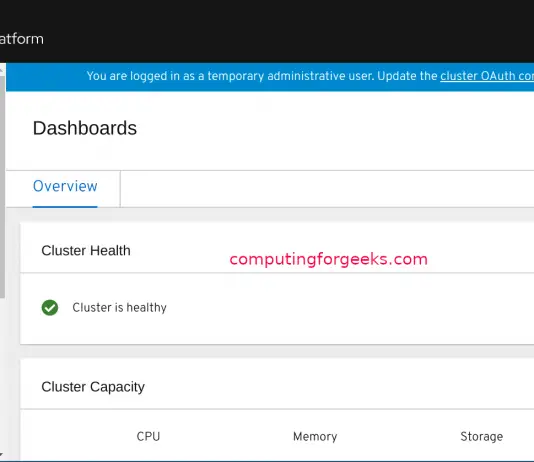Click the Cluster Health card title
534x462 pixels.
(x=86, y=251)
